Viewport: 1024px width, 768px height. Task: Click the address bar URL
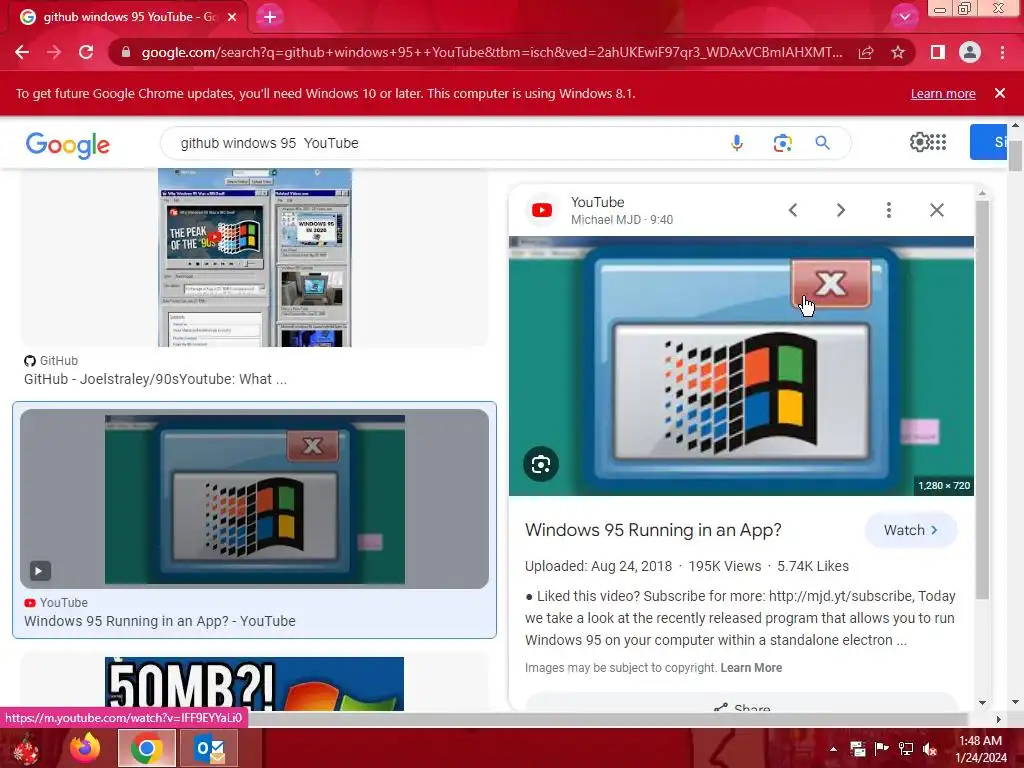(x=491, y=52)
